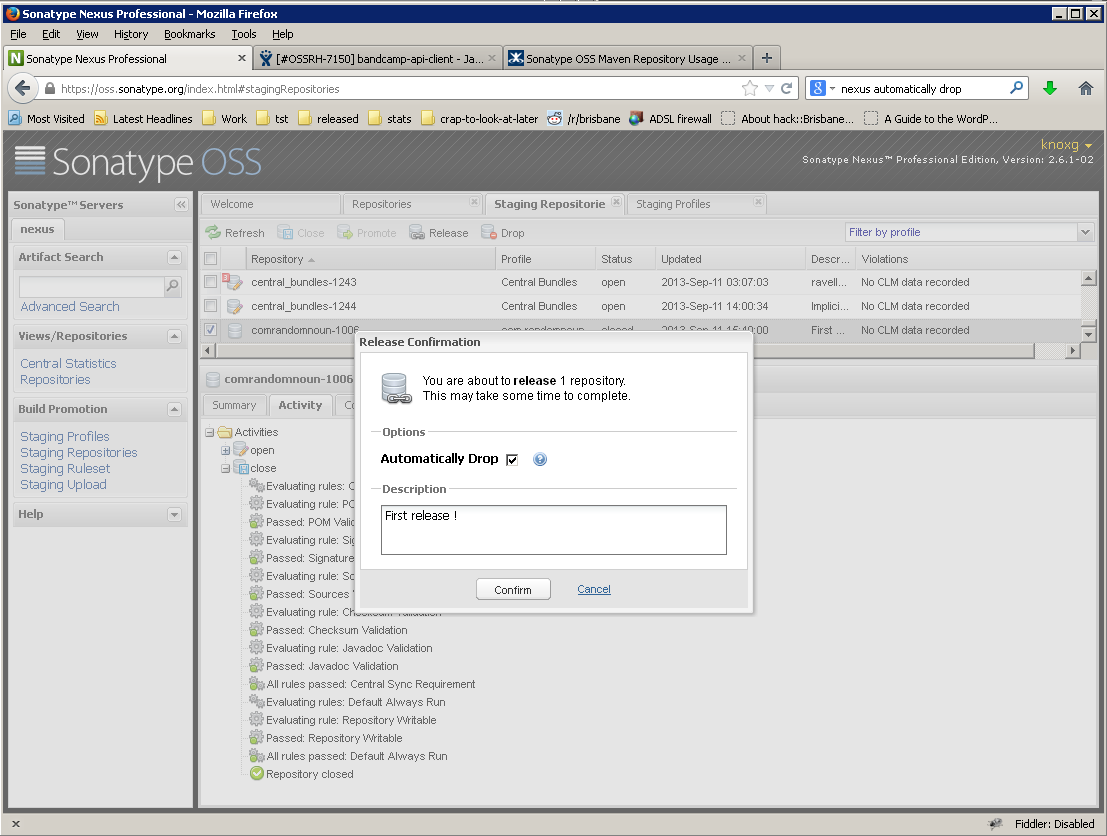Uncheck the comrandomnoun-1006 row checkbox
The width and height of the screenshot is (1107, 836).
[x=210, y=330]
